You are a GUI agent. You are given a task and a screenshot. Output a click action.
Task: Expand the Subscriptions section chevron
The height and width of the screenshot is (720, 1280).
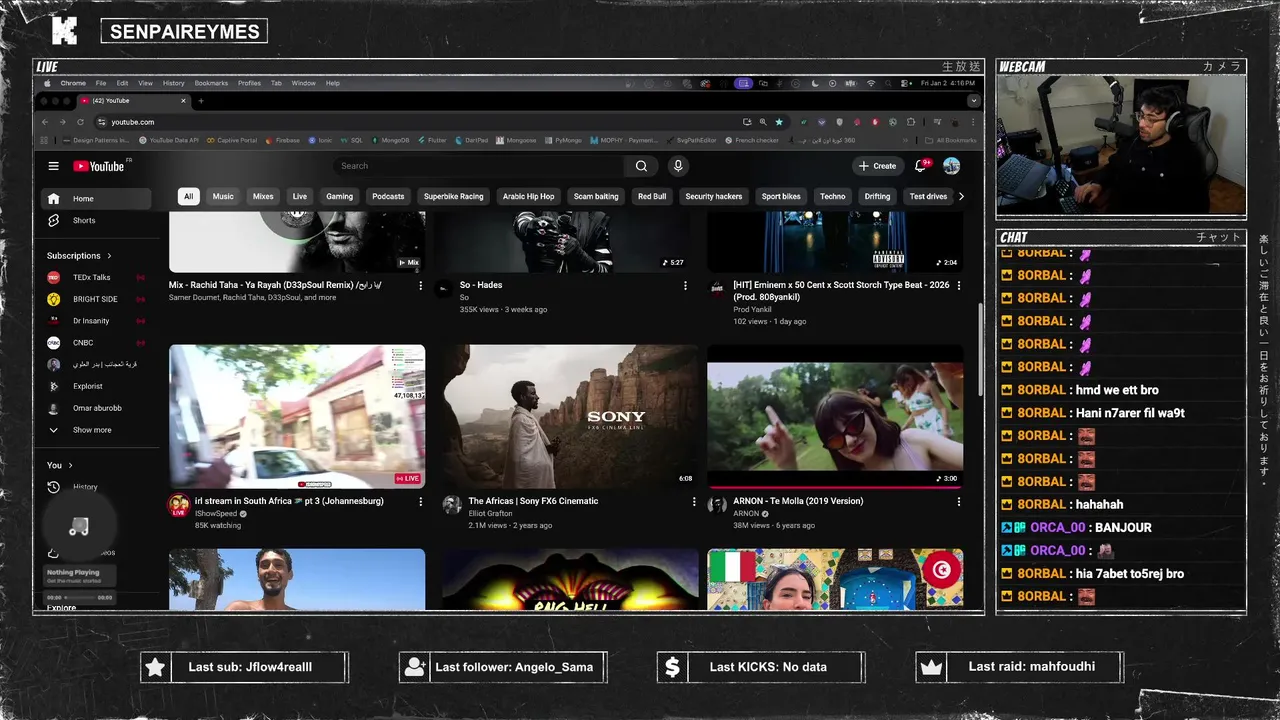point(109,256)
